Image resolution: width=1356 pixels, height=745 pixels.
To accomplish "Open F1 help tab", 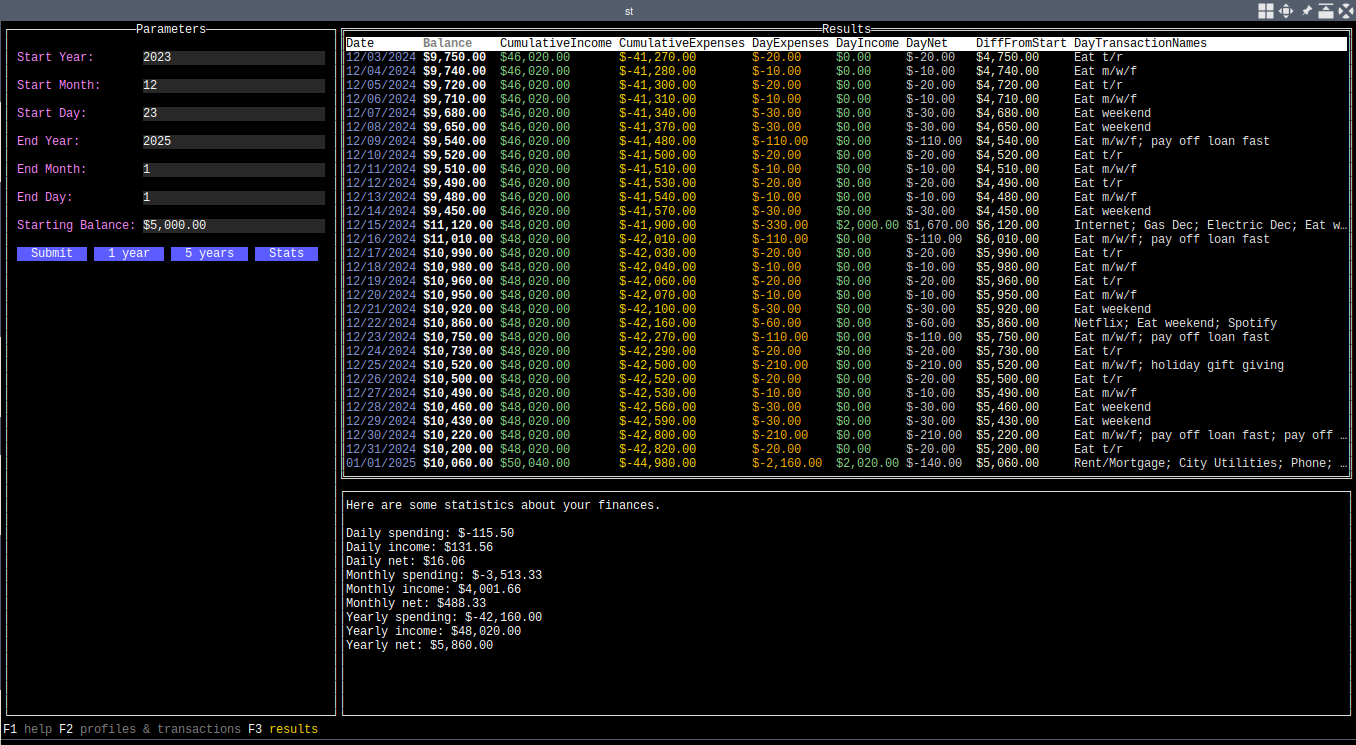I will tap(28, 730).
